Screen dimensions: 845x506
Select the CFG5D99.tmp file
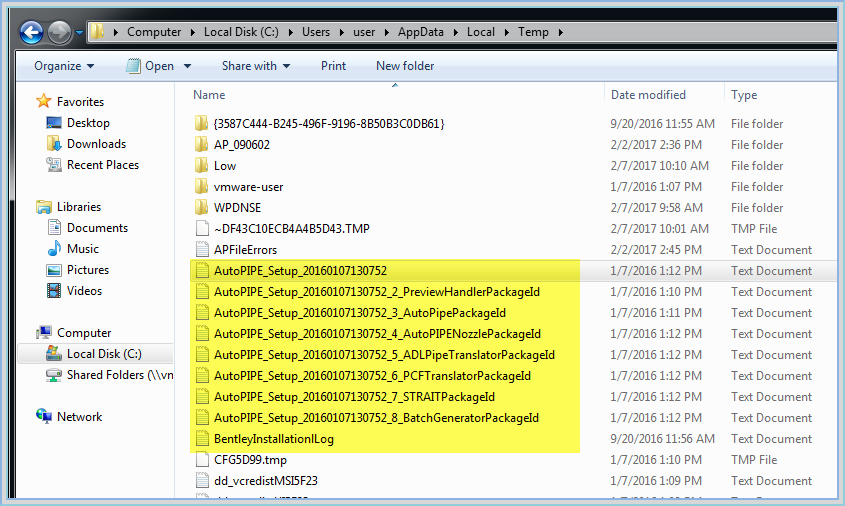(250, 460)
